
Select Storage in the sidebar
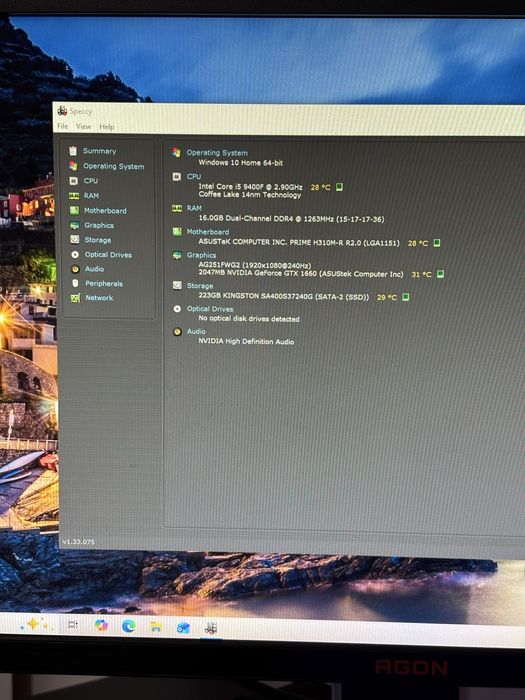[x=98, y=240]
